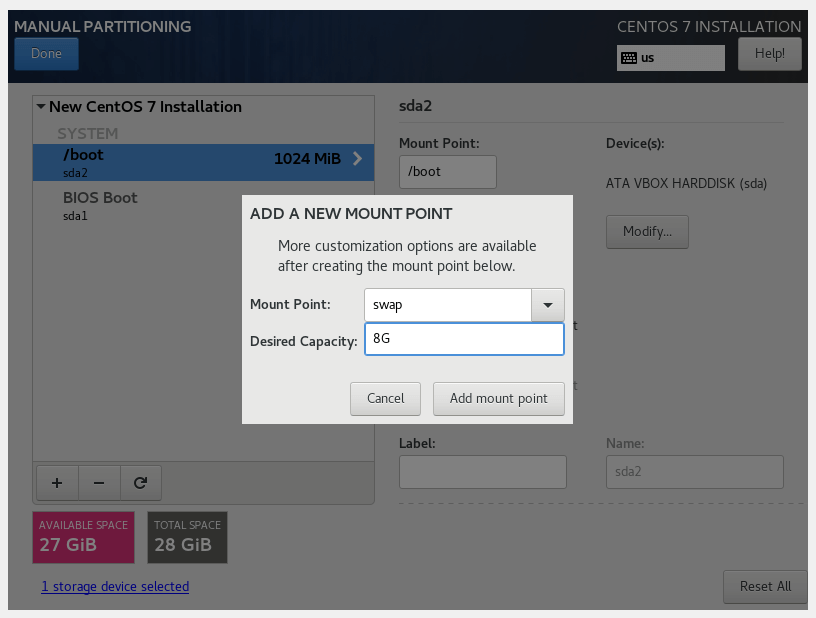Open the Help! button
Image resolution: width=816 pixels, height=618 pixels.
(769, 54)
